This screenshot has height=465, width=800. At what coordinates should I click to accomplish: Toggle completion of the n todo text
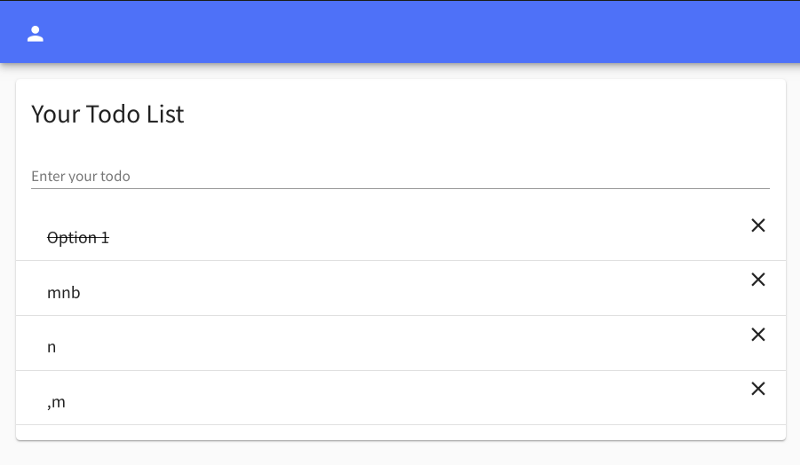(x=52, y=347)
